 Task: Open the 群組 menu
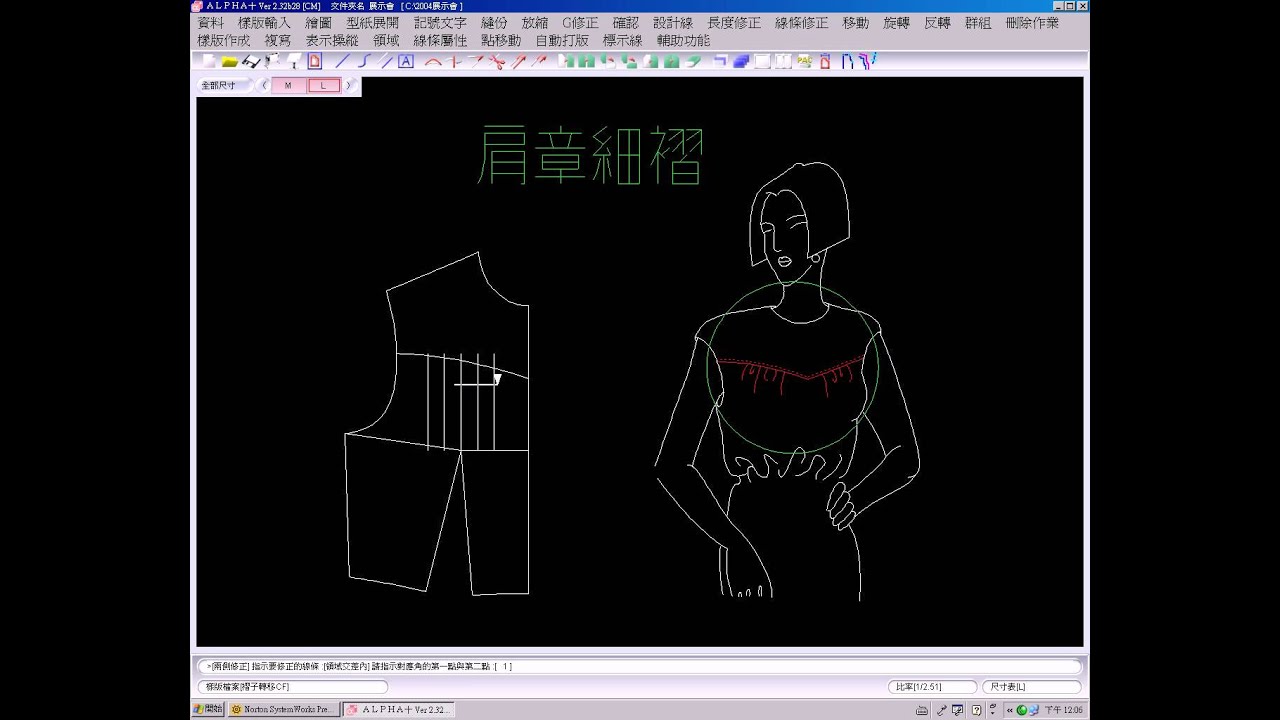978,22
